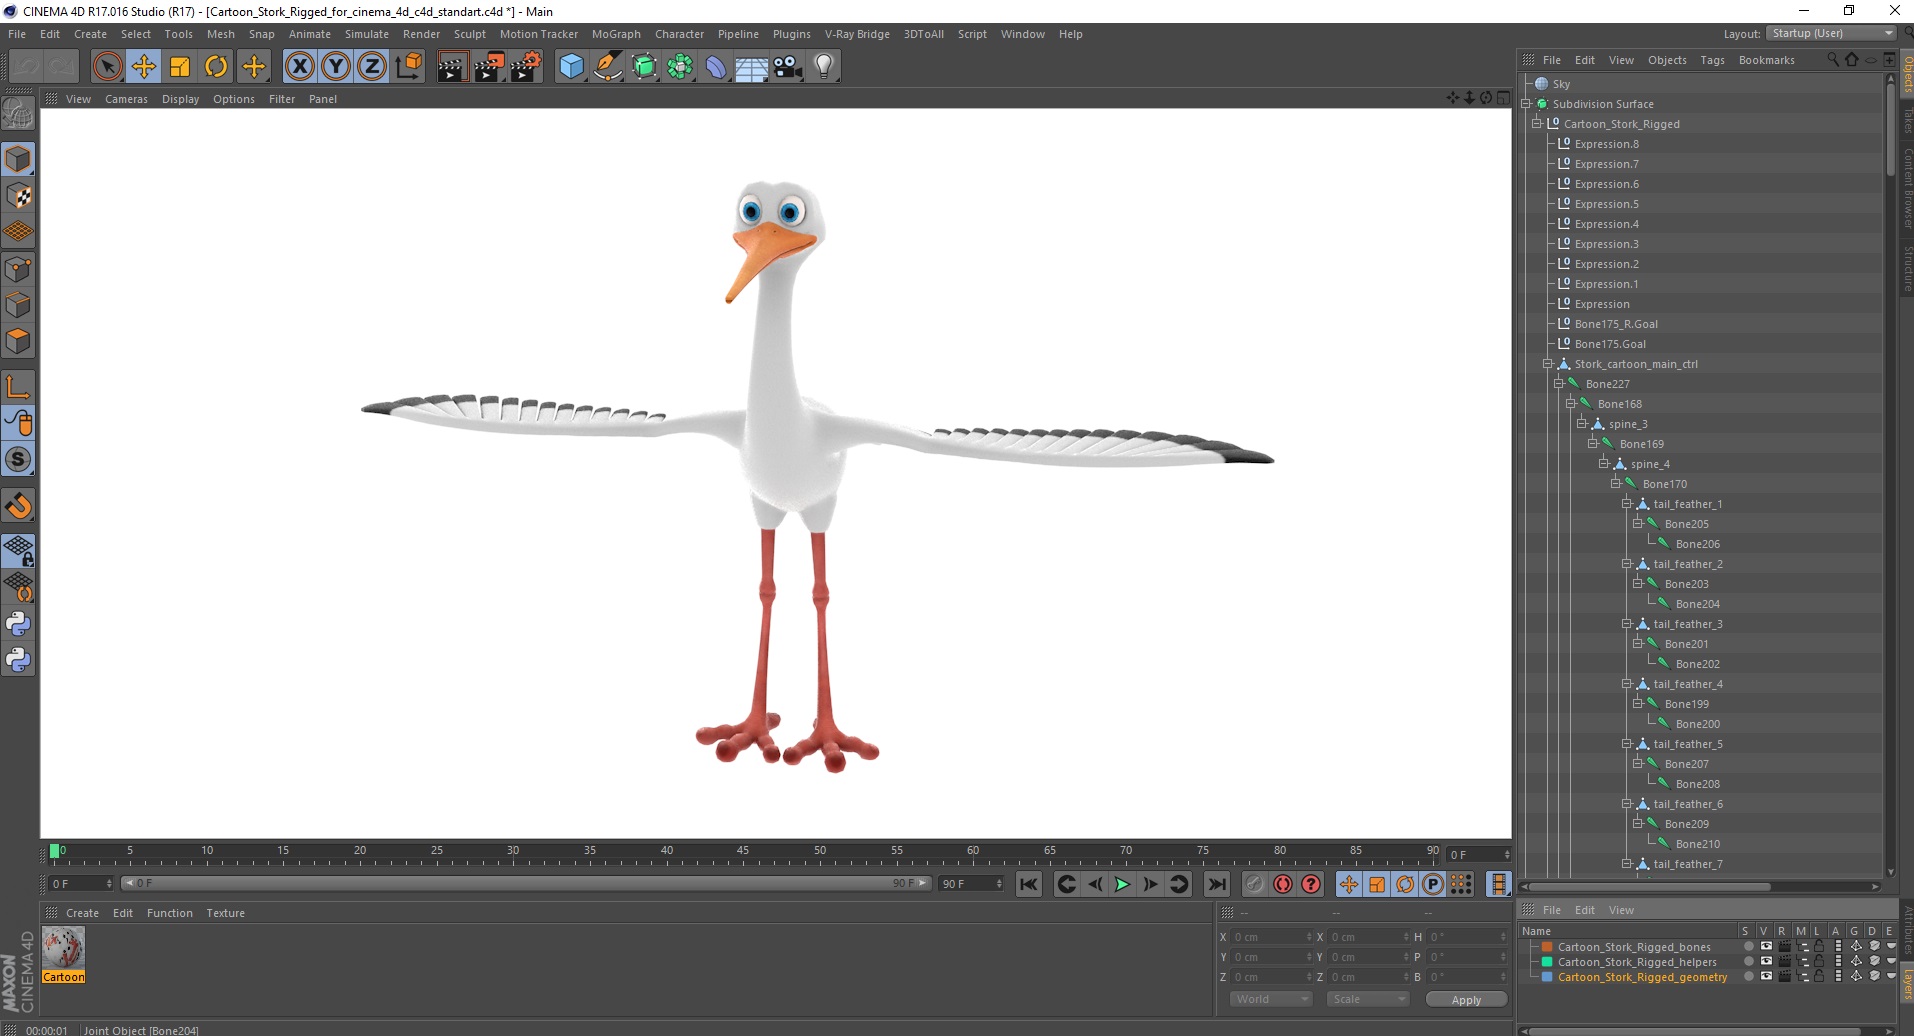Open the Simulate menu
The width and height of the screenshot is (1914, 1036).
367,34
